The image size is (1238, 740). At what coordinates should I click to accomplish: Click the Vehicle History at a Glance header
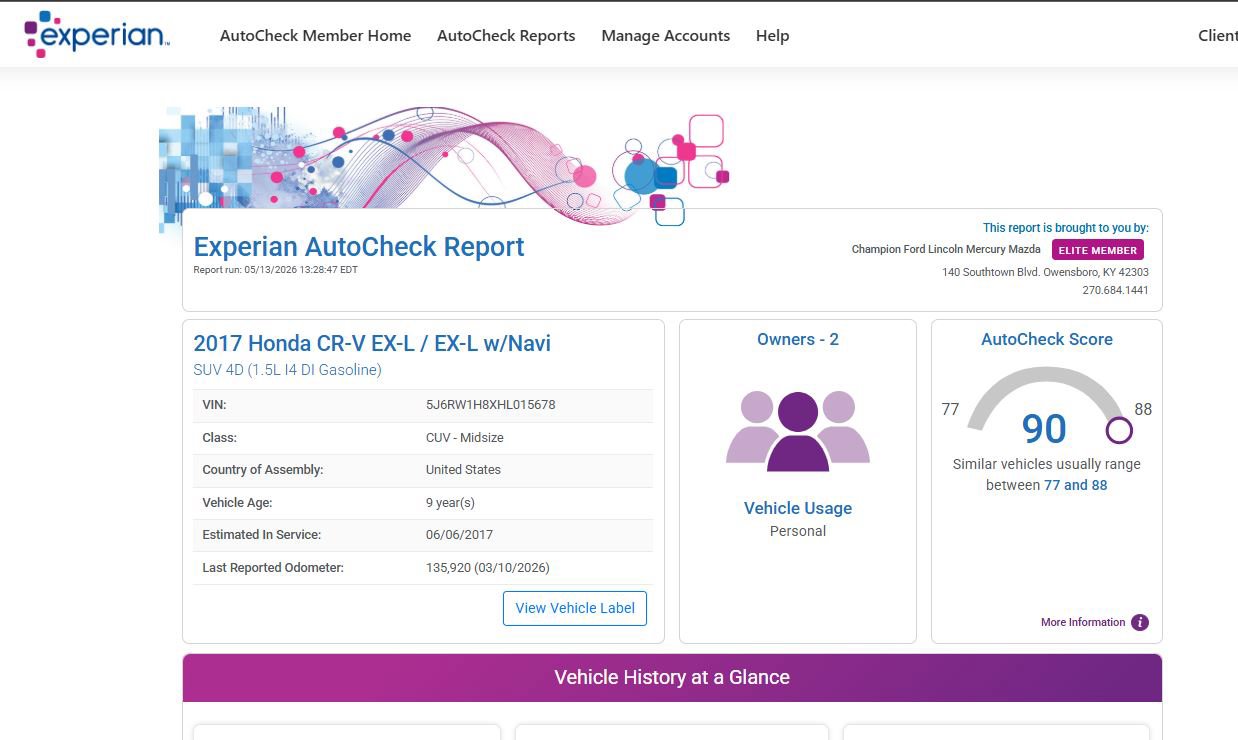pyautogui.click(x=672, y=678)
